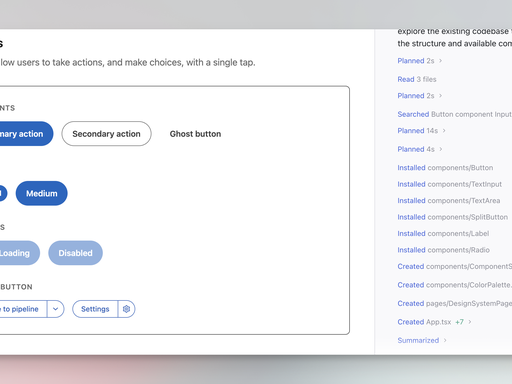Click the Settings split button

tap(95, 309)
